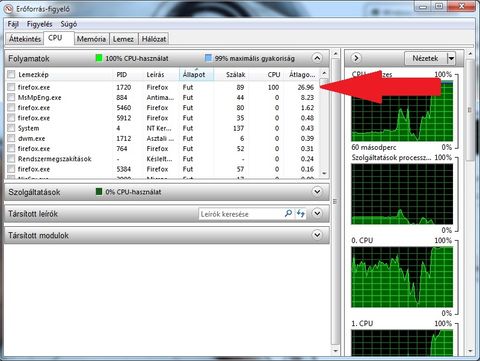480x361 pixels.
Task: Expand the Társított modulok section
Action: point(317,235)
